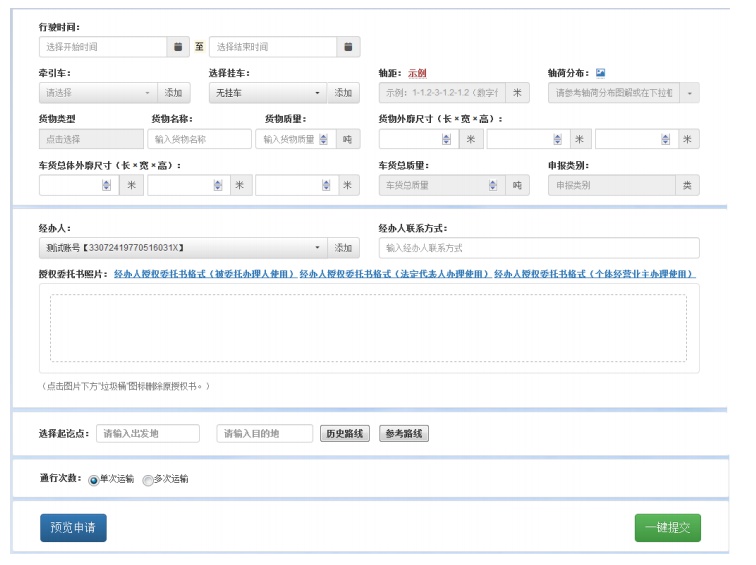
Task: Click the 货物质量 spinner arrows
Action: (x=323, y=140)
